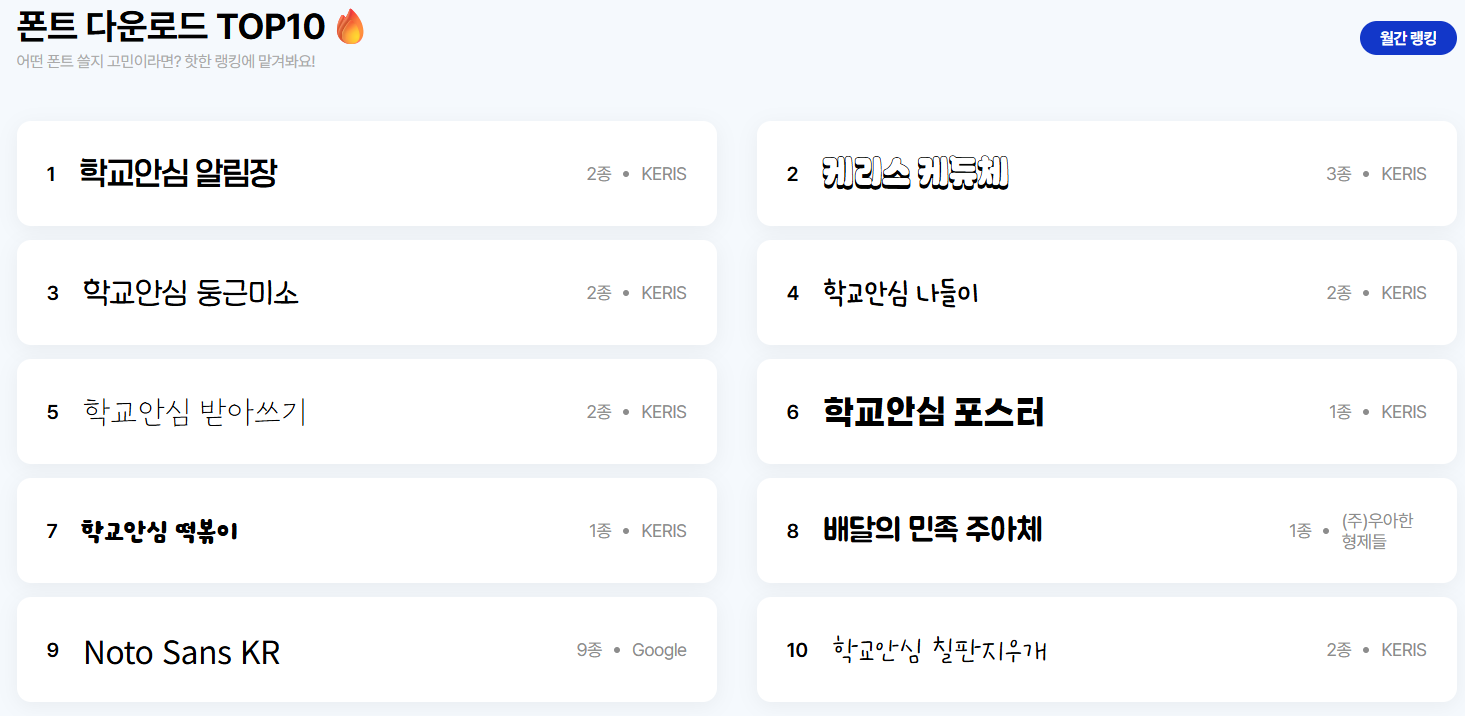Viewport: 1465px width, 716px height.
Task: Choose the 학교안심 받아쓰기 font preview
Action: 193,411
